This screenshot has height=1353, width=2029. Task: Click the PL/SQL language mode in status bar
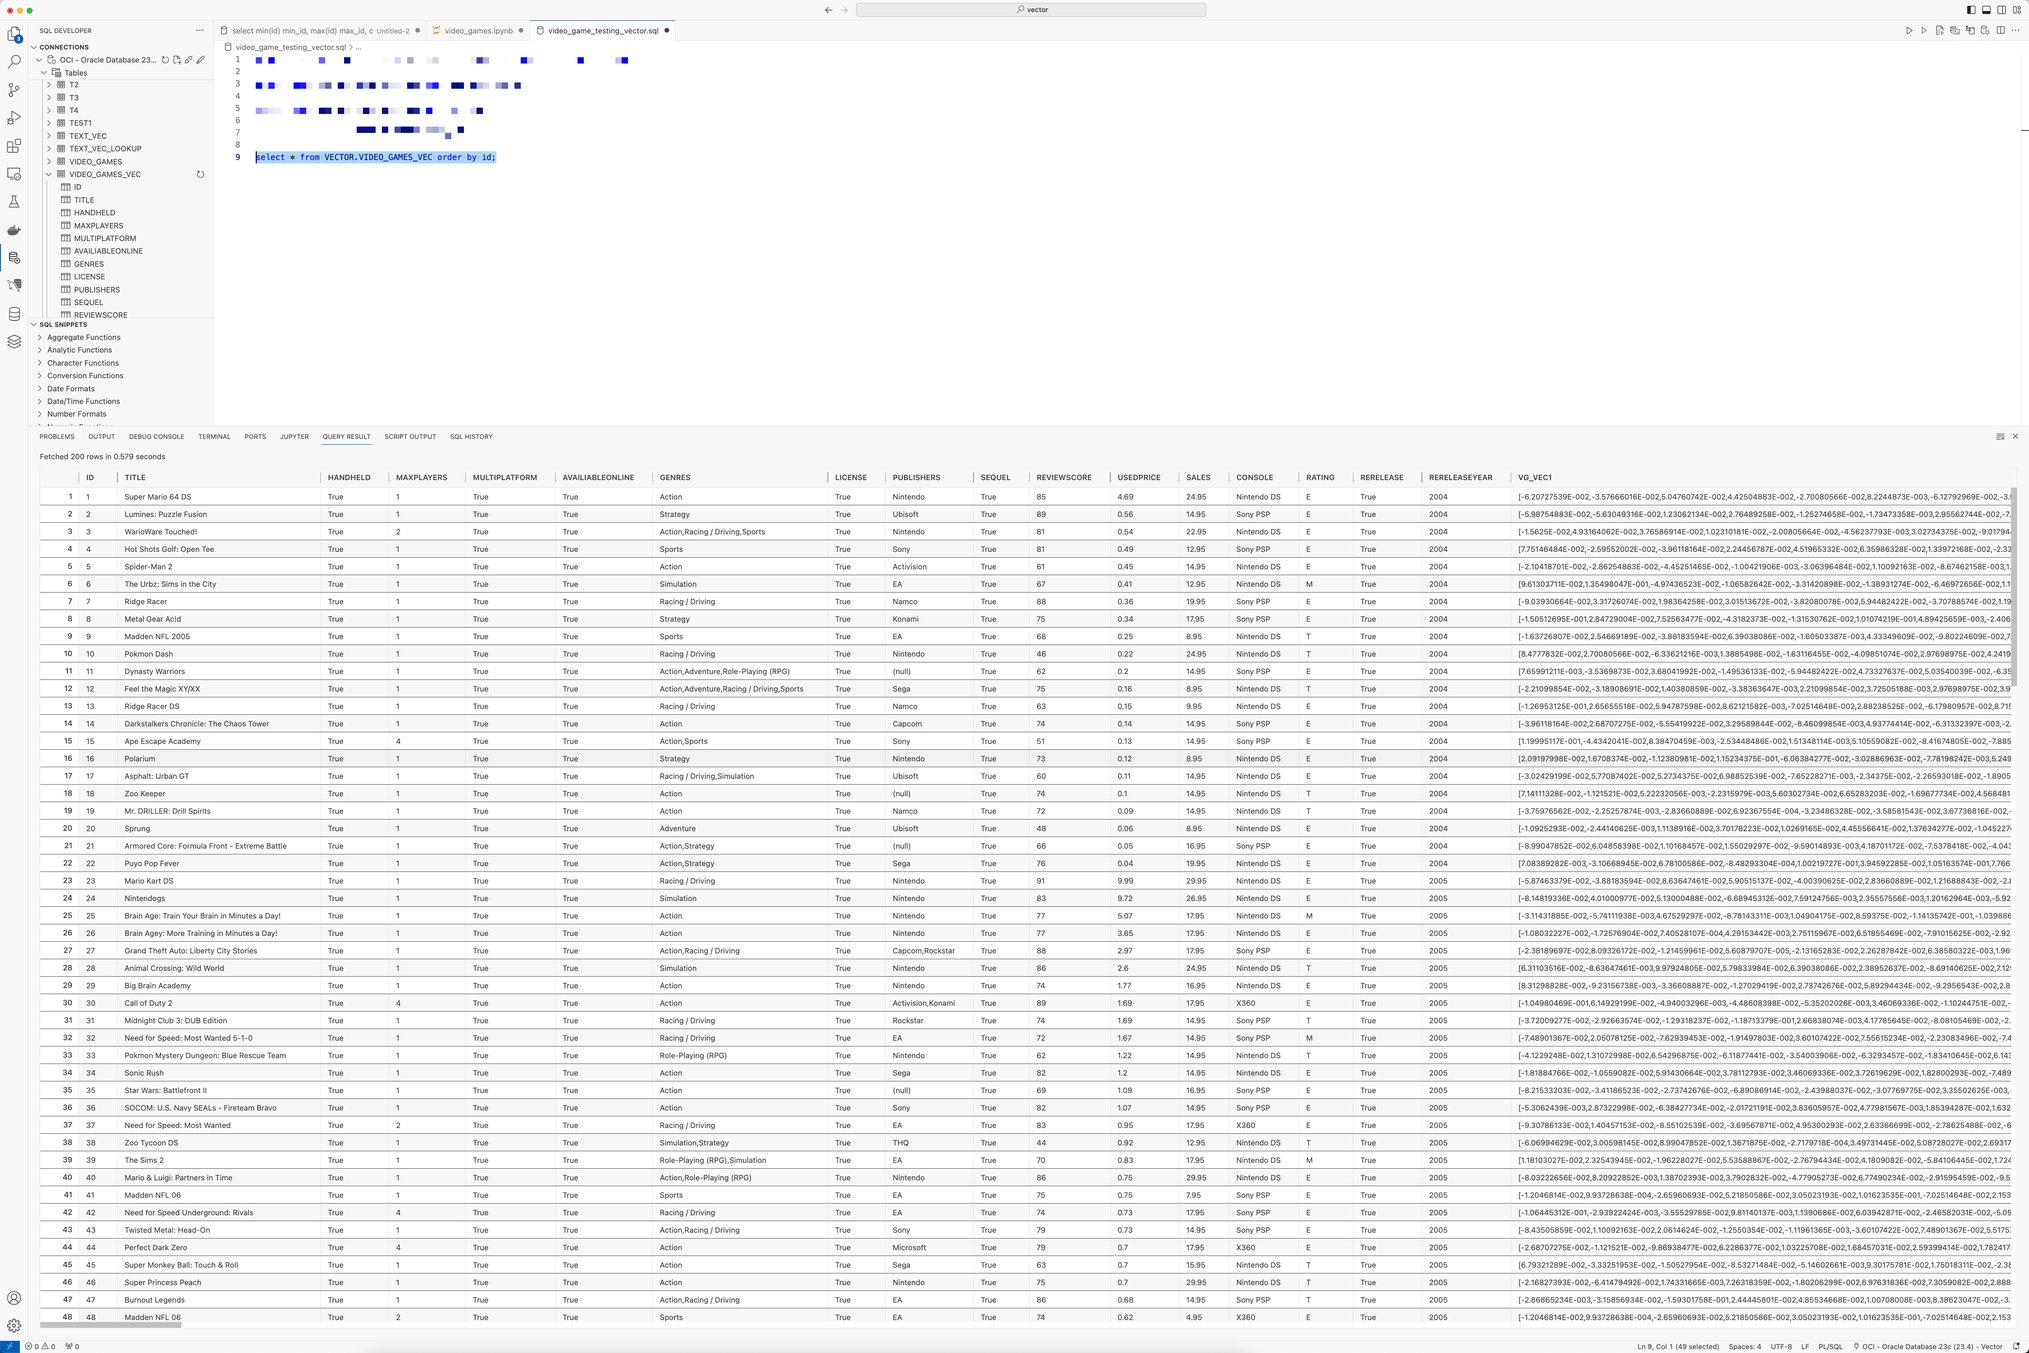1828,1346
